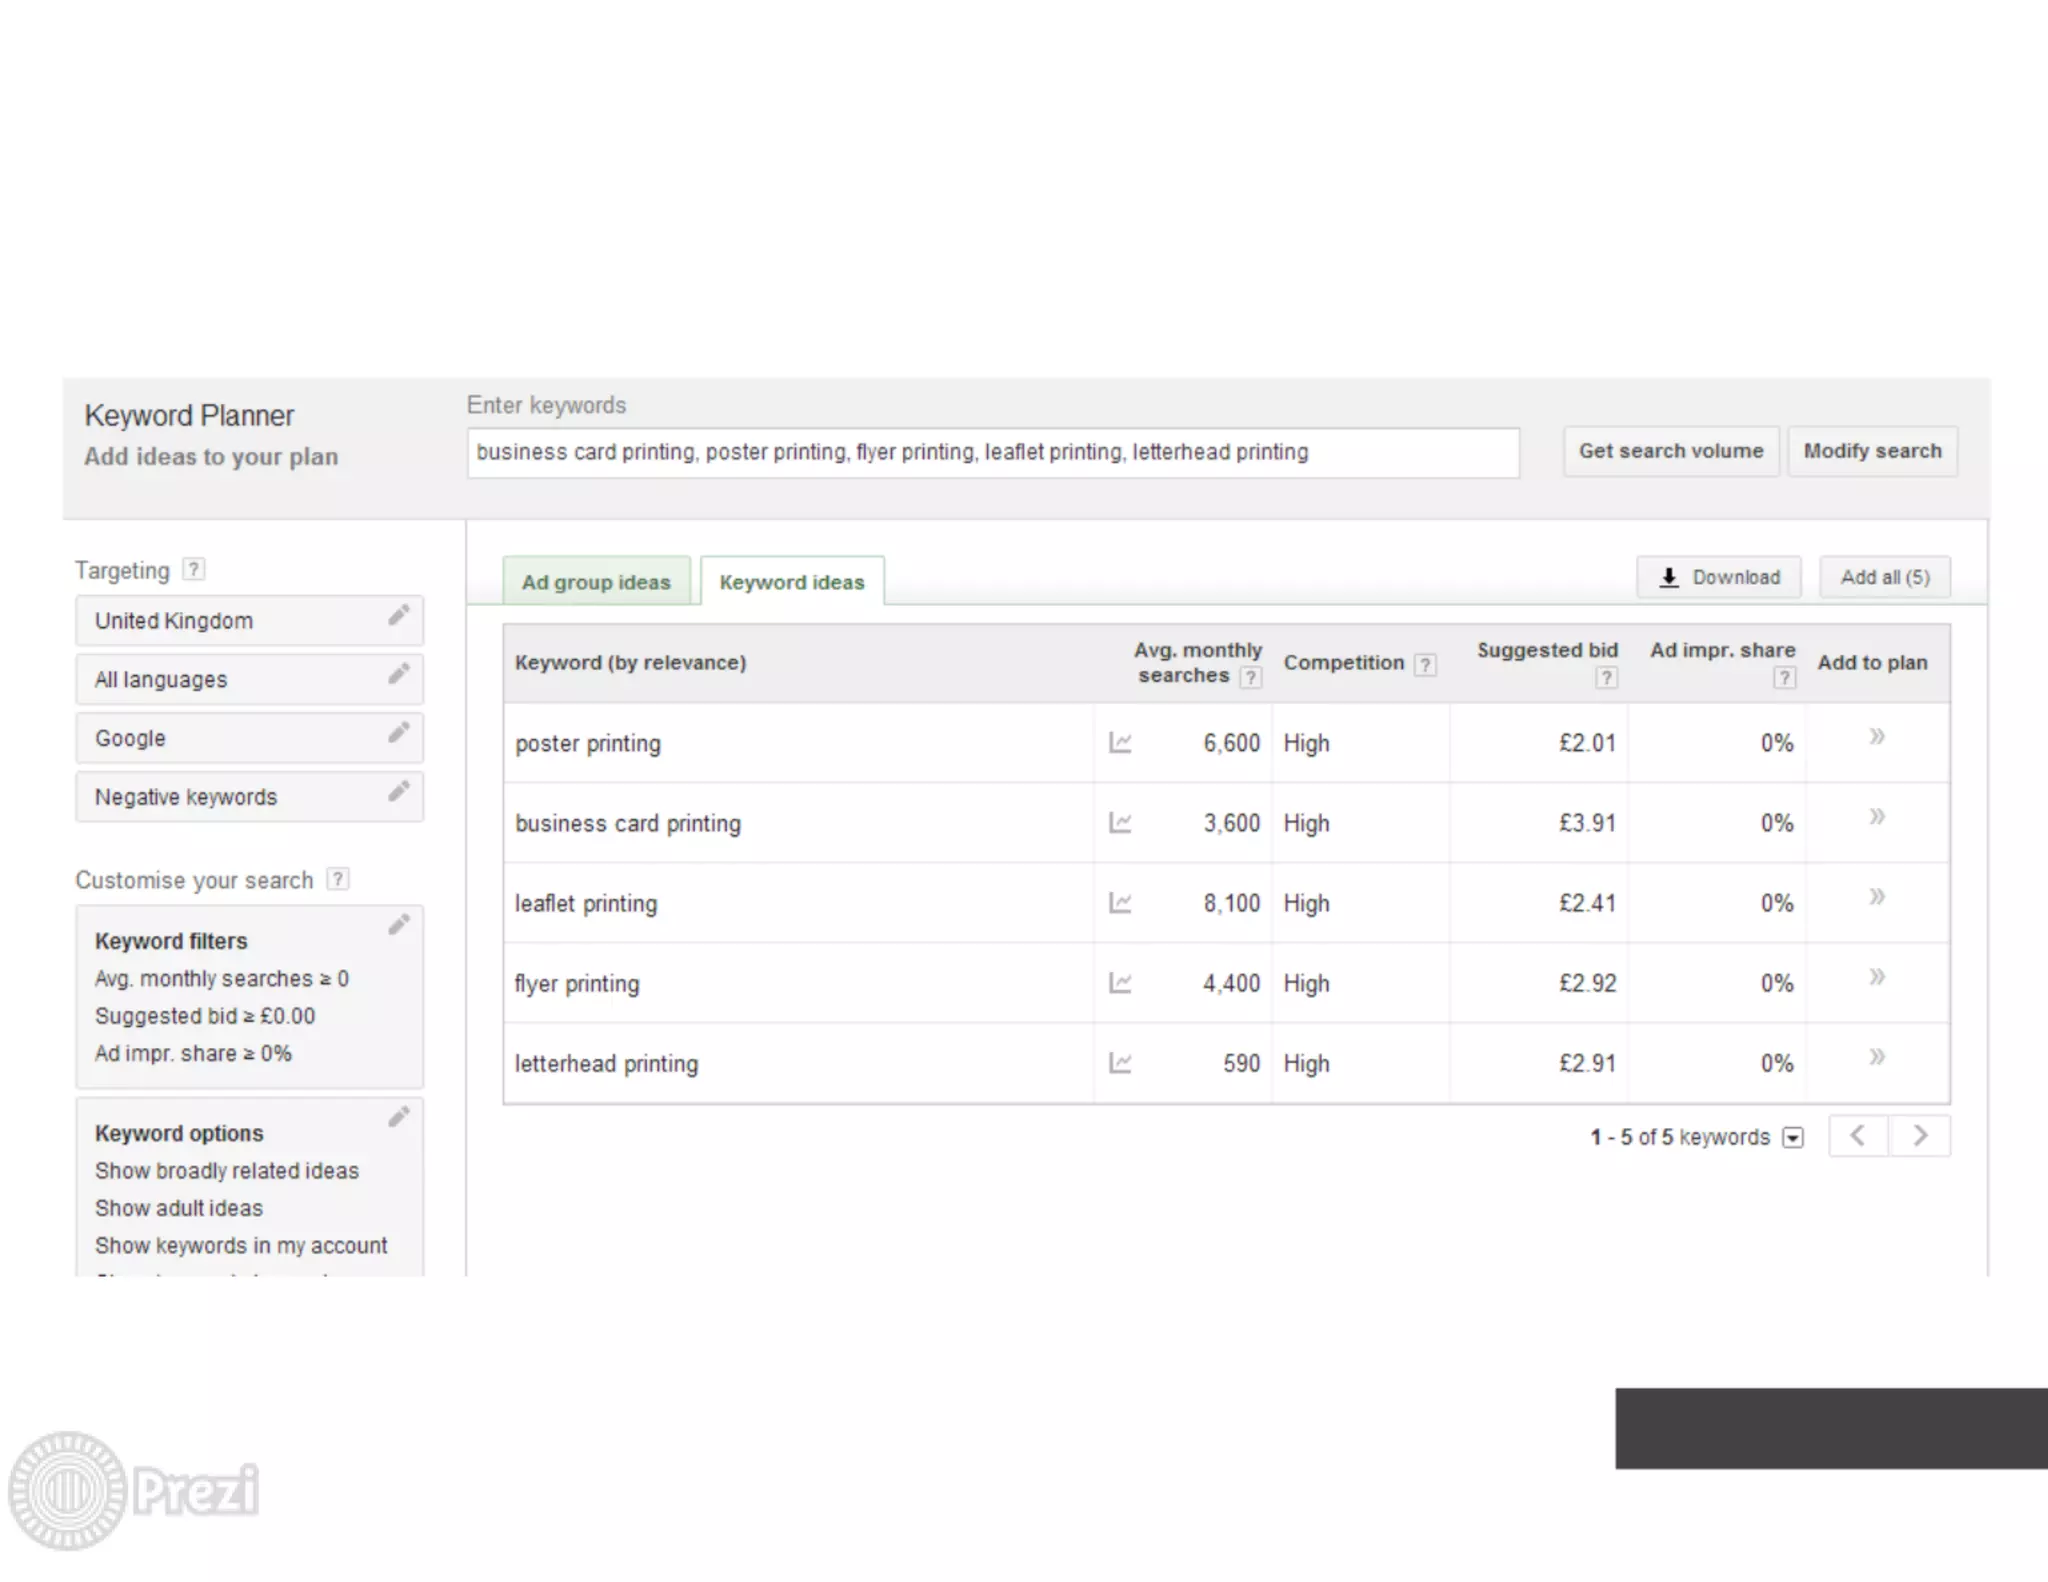Click help icon next to Competition
This screenshot has width=2048, height=1582.
(x=1426, y=664)
